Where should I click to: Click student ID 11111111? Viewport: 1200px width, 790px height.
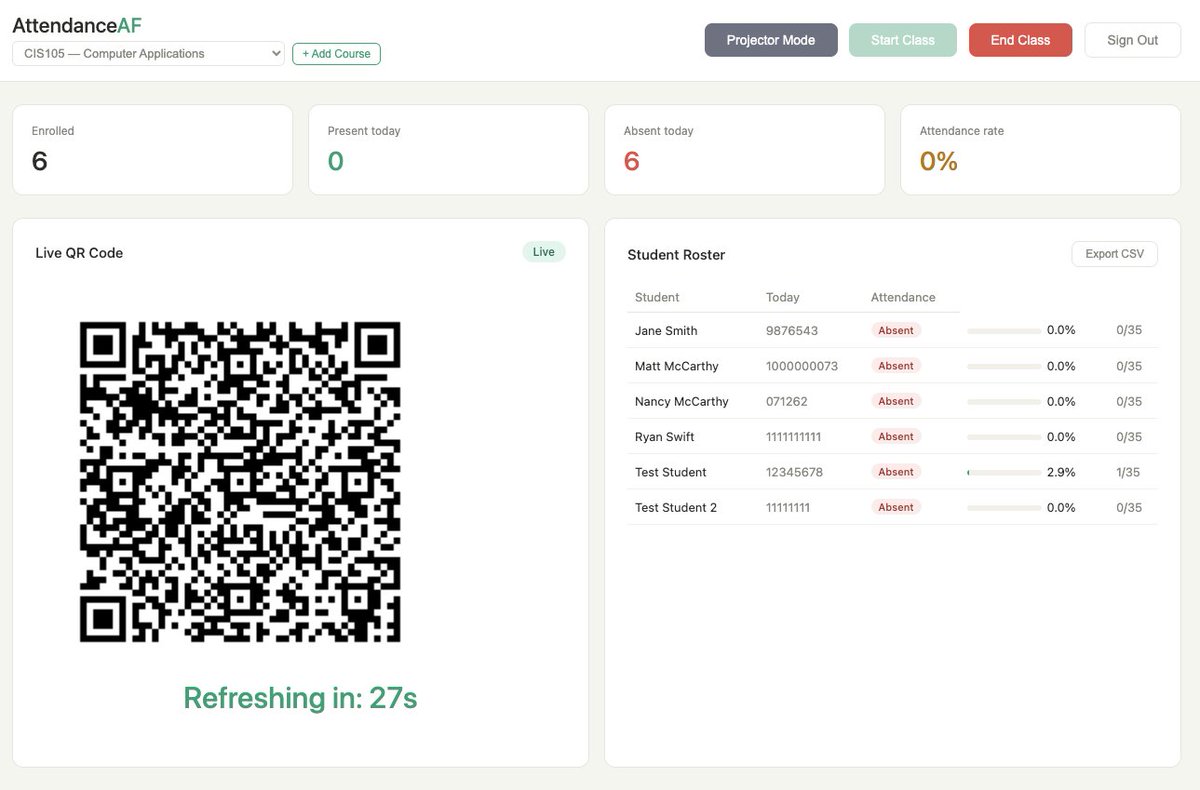788,508
